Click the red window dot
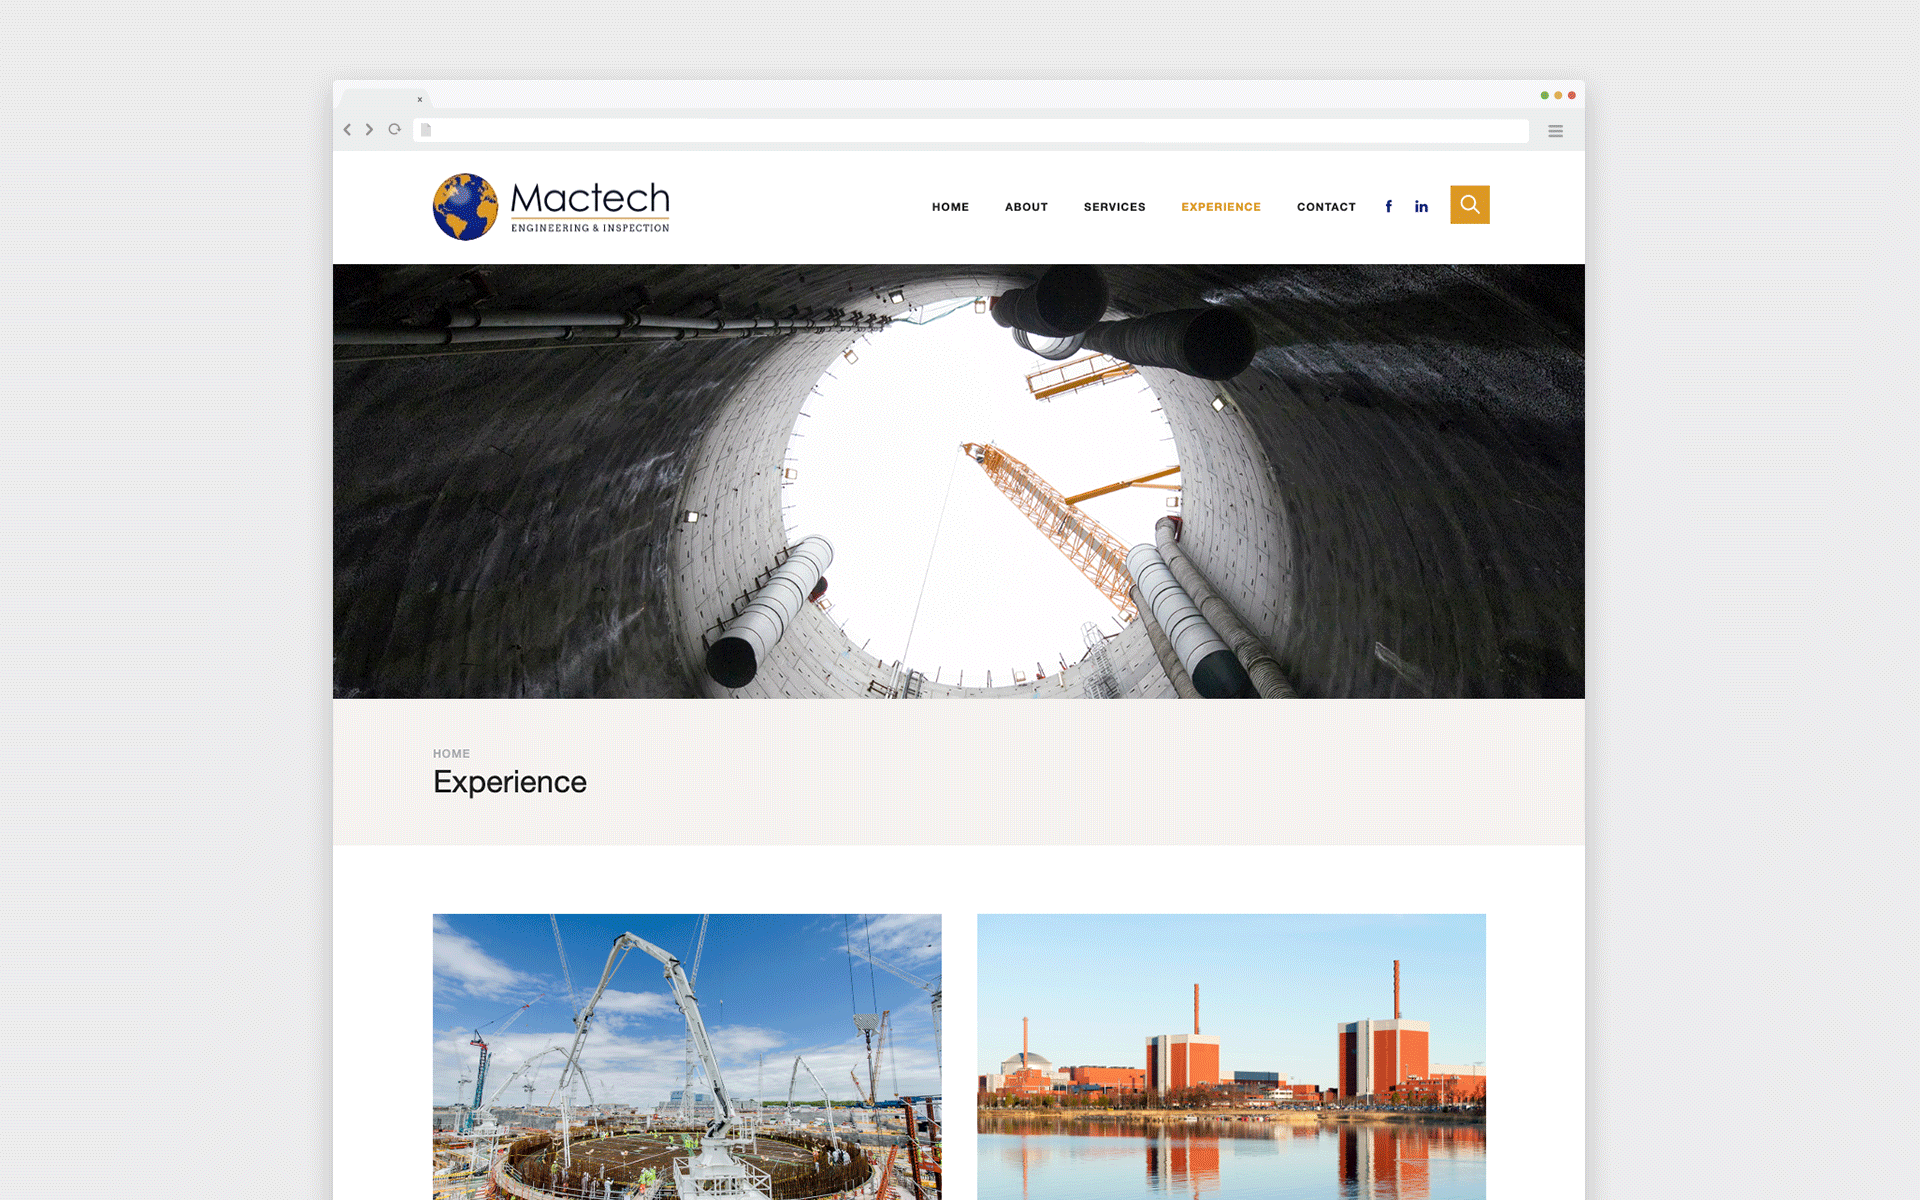The image size is (1920, 1200). pyautogui.click(x=1572, y=95)
